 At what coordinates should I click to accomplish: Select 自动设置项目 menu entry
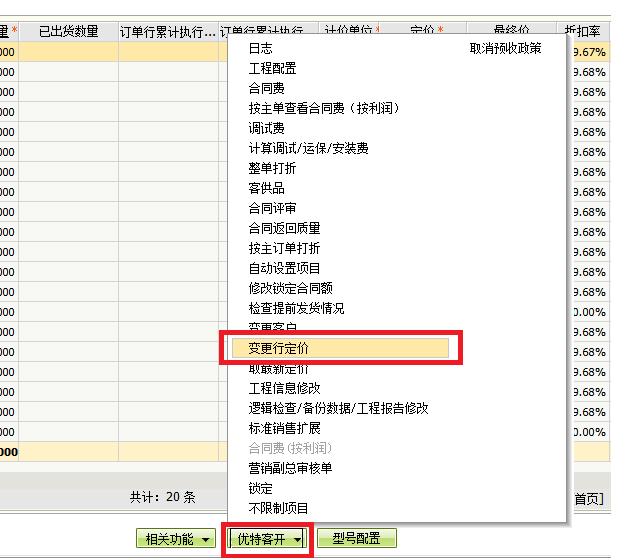[x=284, y=268]
